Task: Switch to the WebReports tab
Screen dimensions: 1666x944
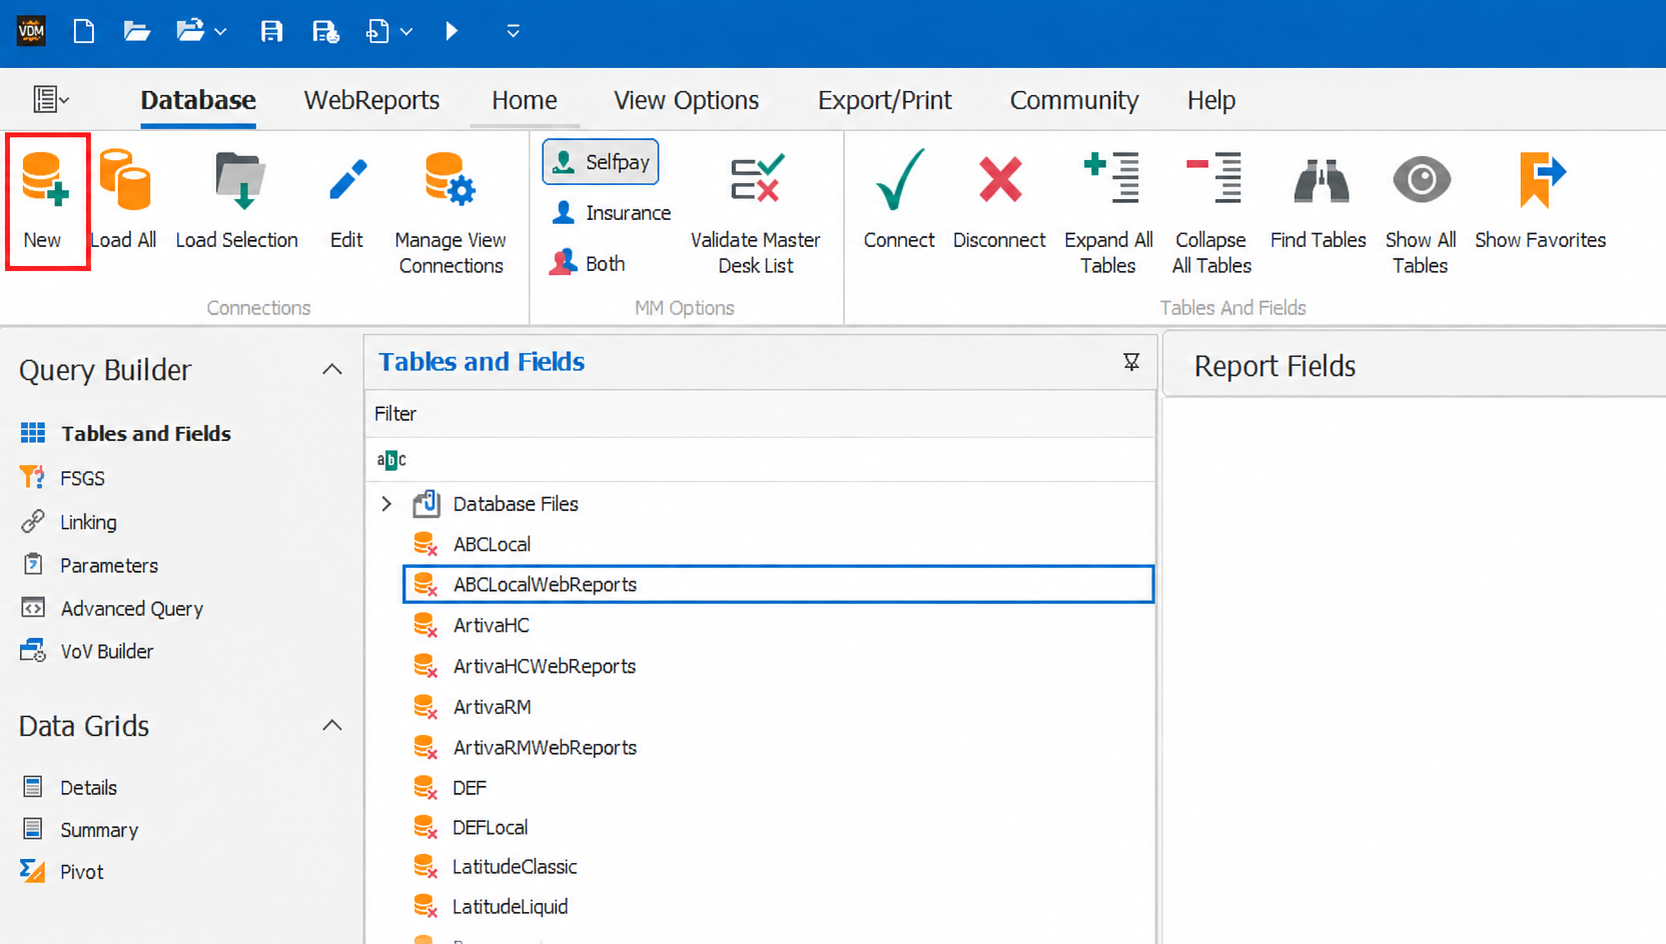Action: click(372, 100)
